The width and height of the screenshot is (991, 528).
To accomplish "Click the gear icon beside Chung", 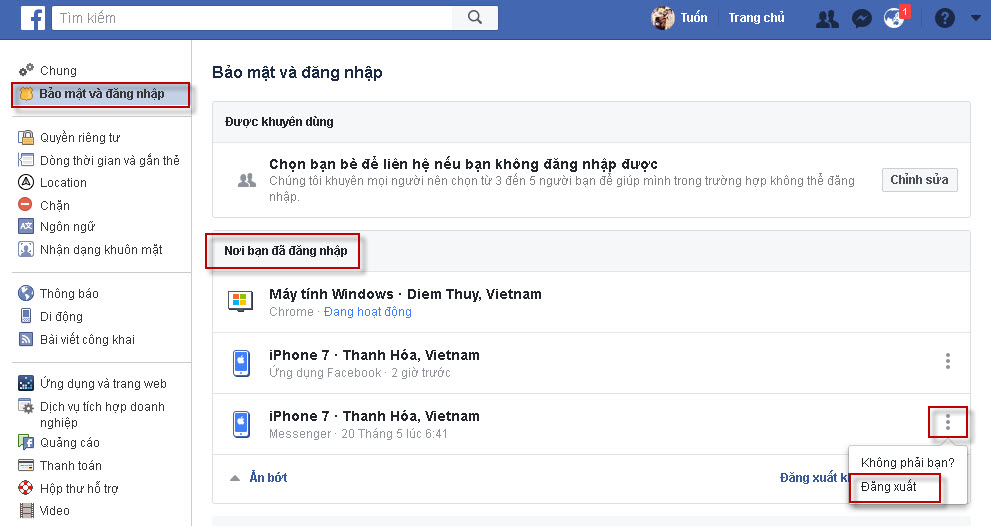I will (26, 70).
